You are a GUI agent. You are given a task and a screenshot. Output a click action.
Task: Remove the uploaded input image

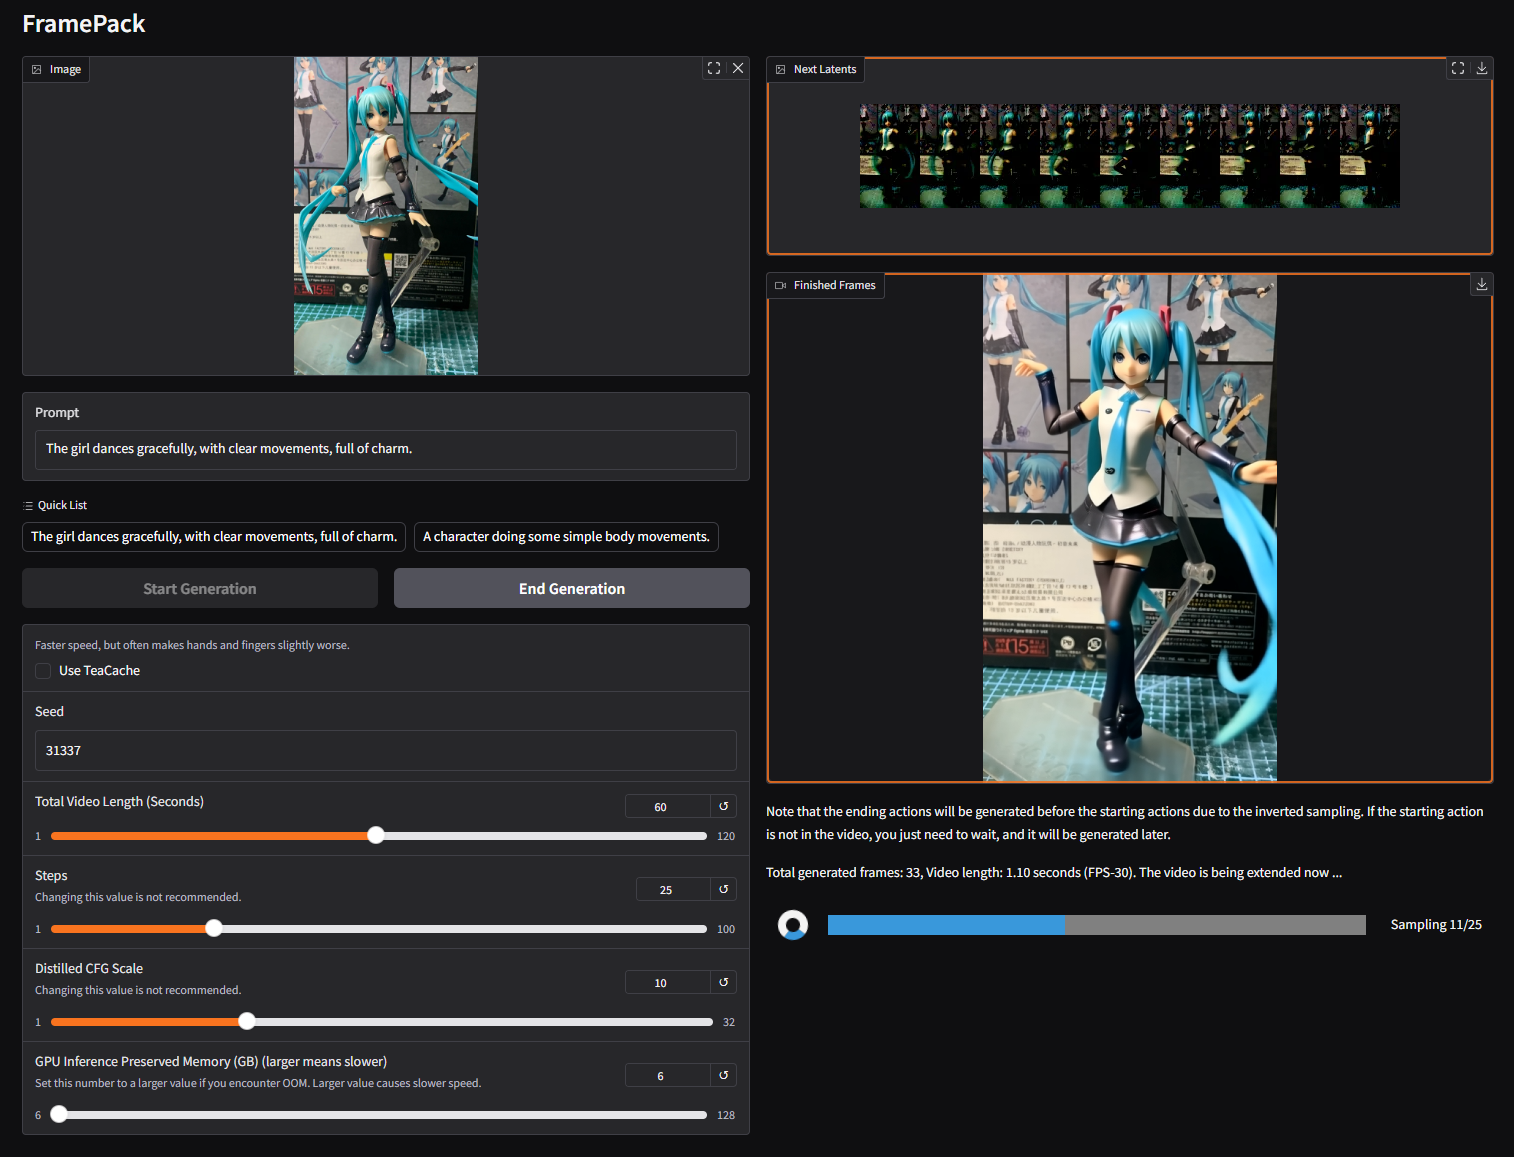738,68
